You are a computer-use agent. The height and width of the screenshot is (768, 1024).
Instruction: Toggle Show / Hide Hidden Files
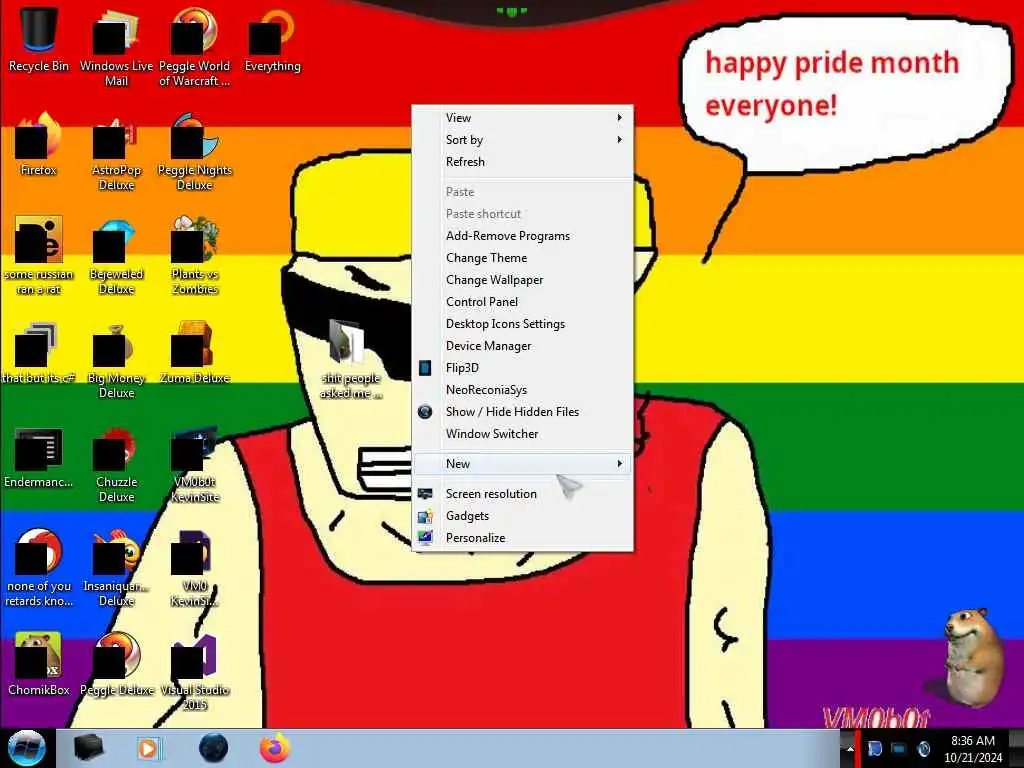(x=522, y=412)
